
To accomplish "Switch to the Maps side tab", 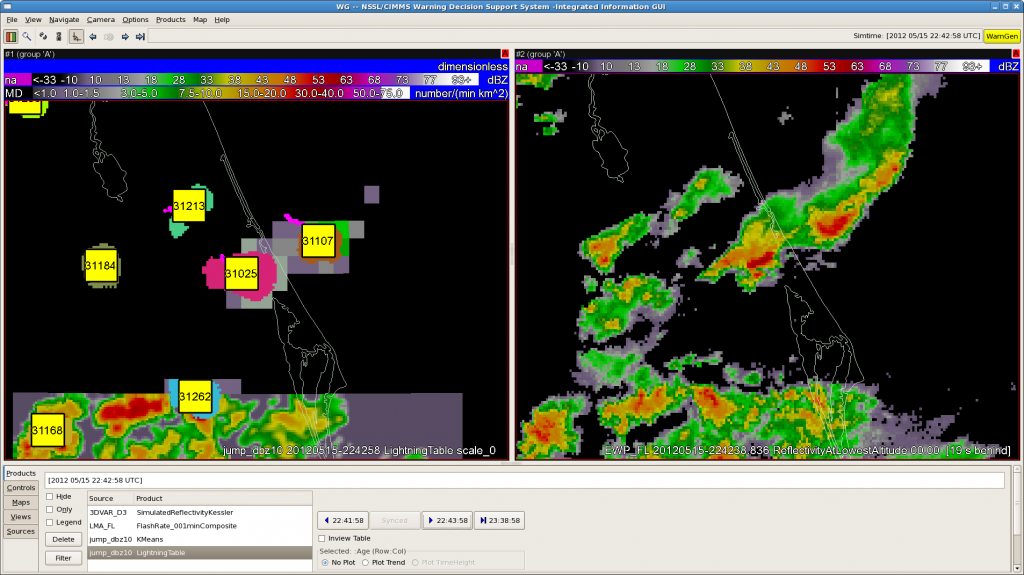I will click(x=21, y=502).
